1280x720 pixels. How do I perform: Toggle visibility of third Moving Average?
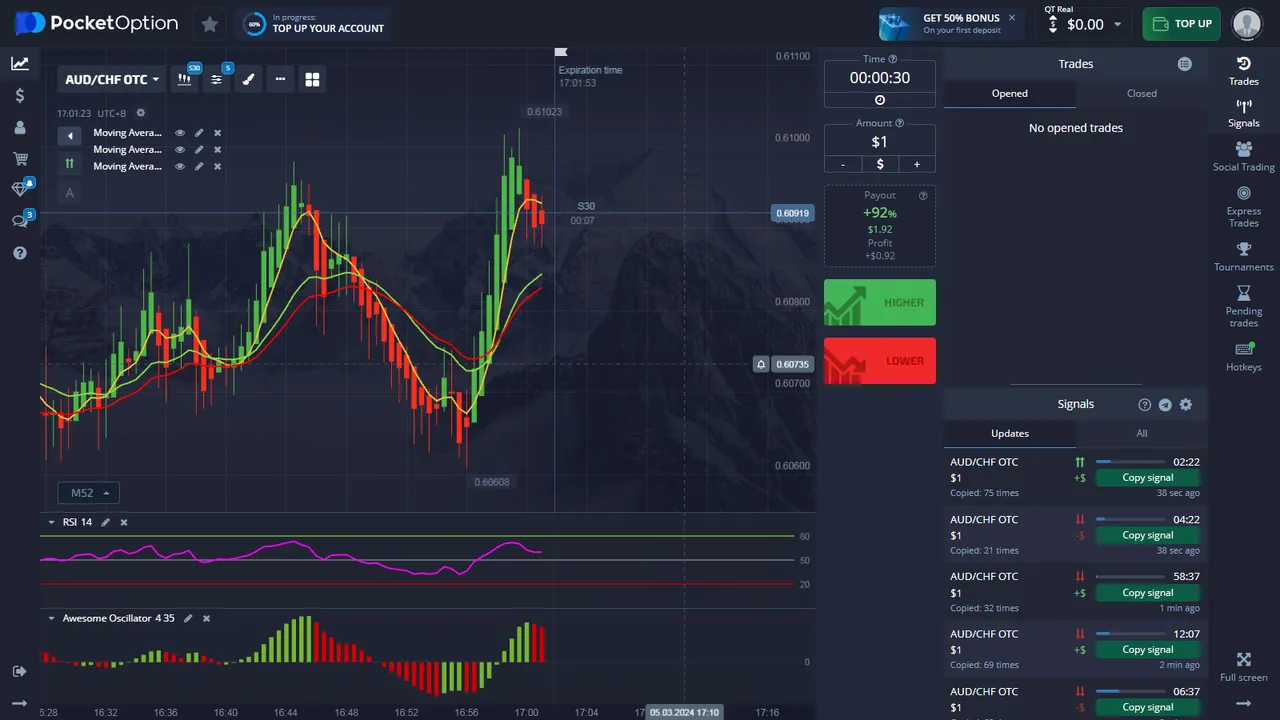pyautogui.click(x=180, y=166)
